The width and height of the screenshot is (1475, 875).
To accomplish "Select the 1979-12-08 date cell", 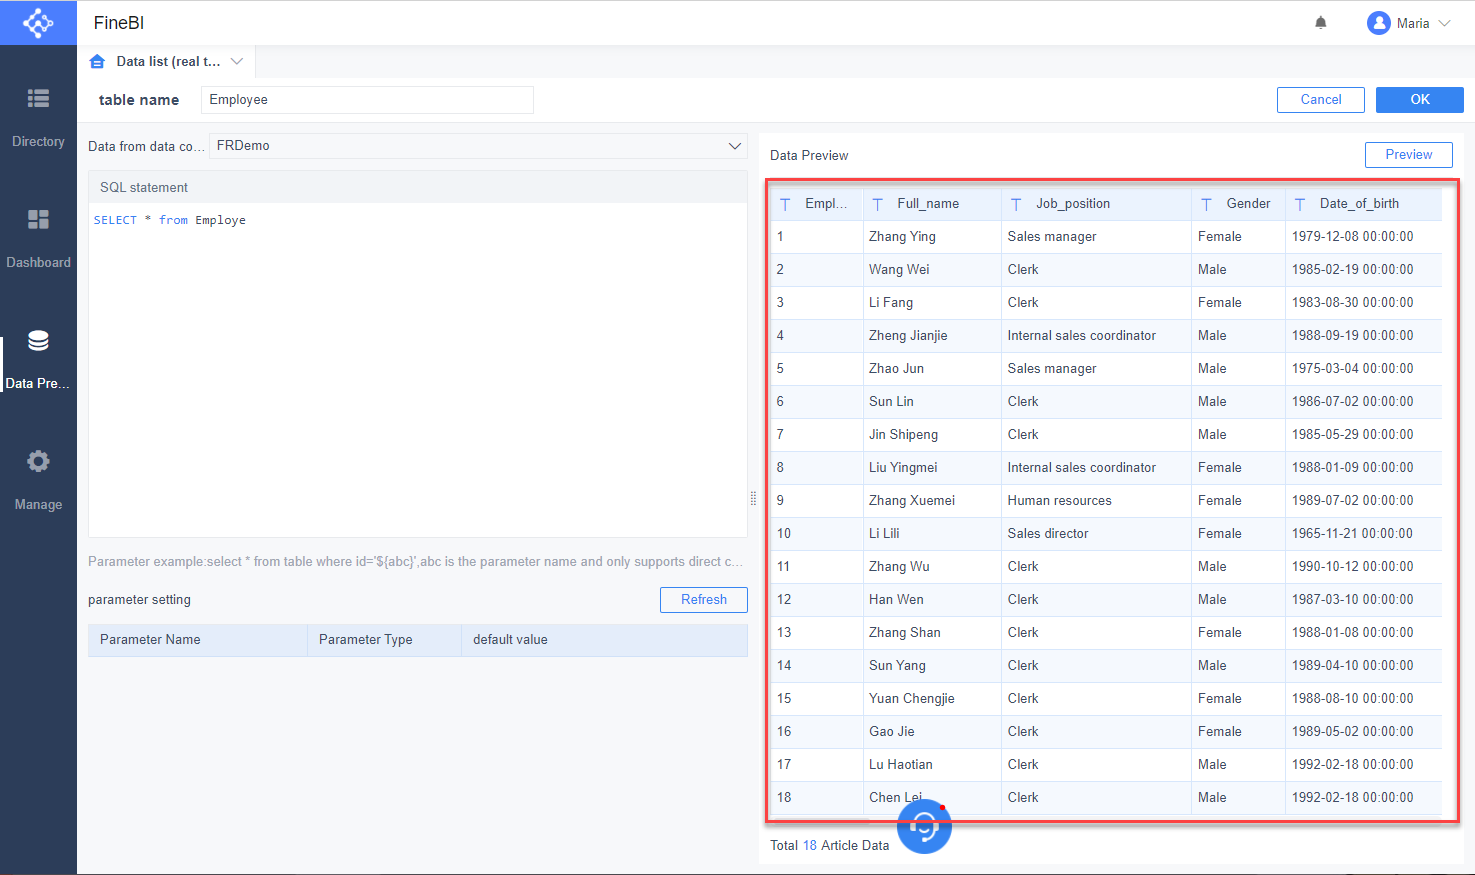I will point(1364,237).
